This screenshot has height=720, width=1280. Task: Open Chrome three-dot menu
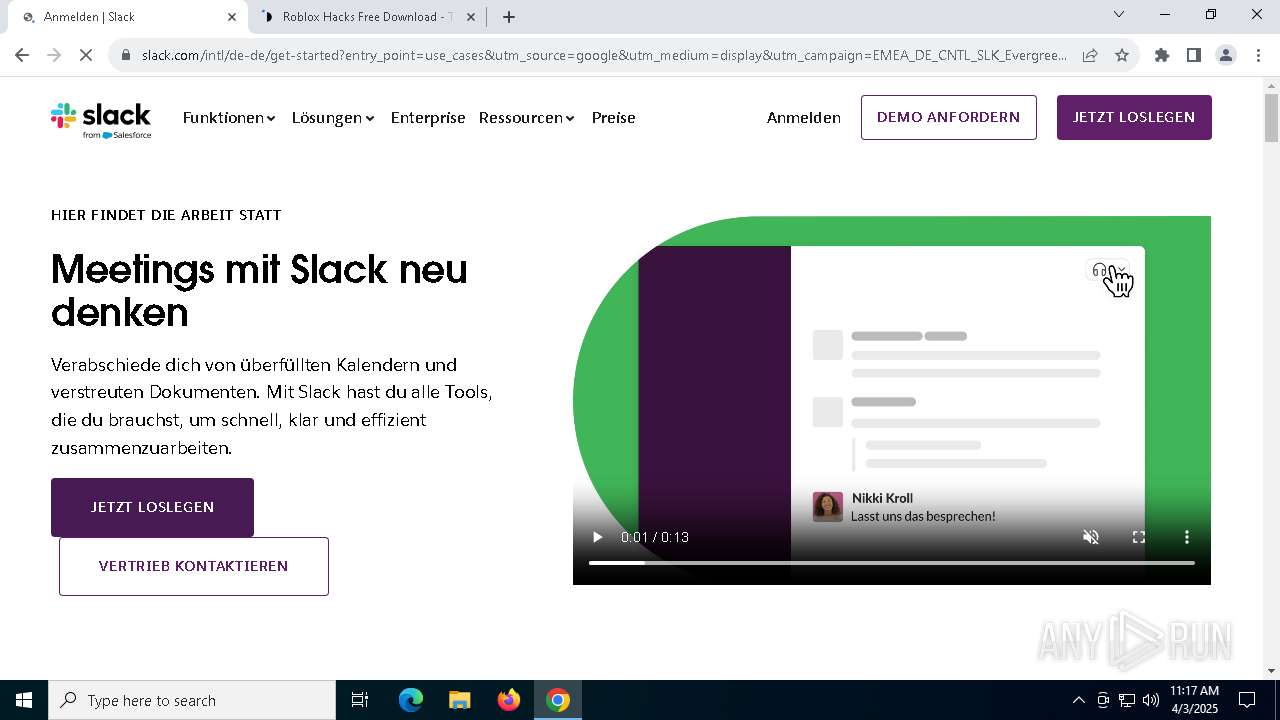[1259, 55]
